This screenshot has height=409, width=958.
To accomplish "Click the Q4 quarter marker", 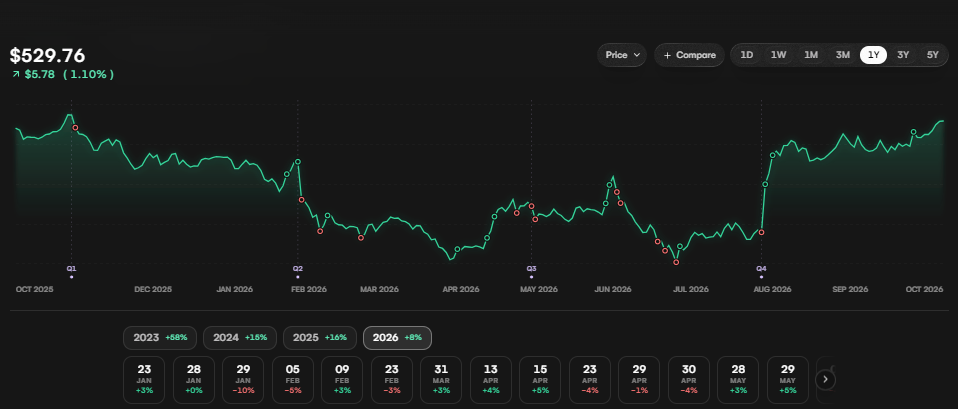I will coord(761,268).
